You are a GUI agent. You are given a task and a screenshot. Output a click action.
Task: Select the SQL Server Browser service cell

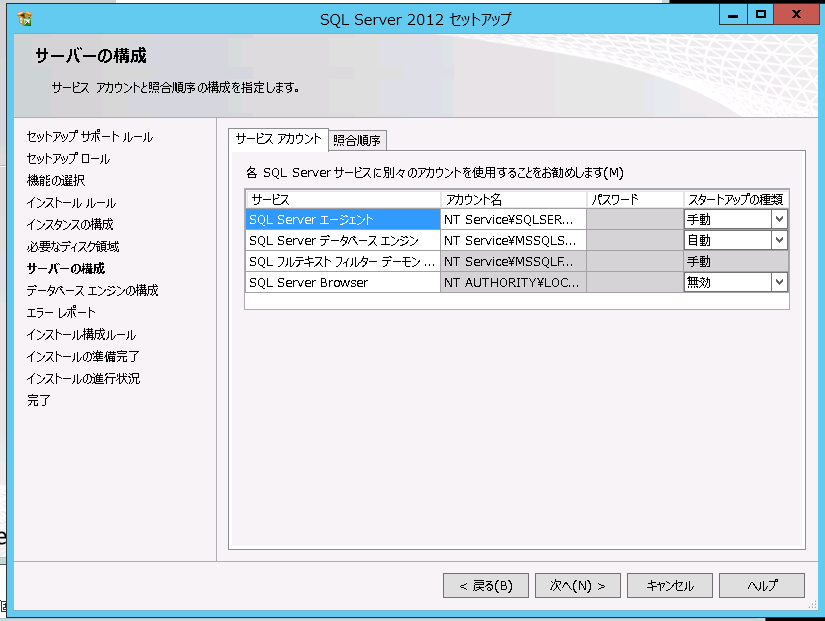click(x=343, y=282)
